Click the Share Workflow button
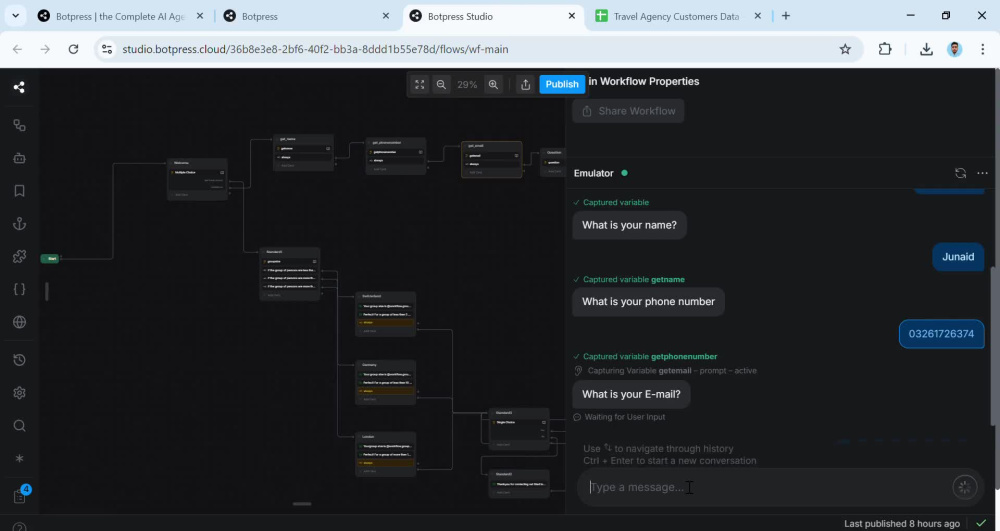 (628, 111)
